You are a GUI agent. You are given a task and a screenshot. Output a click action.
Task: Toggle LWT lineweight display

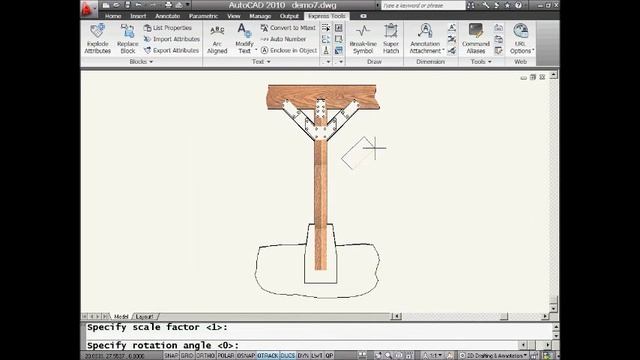coord(317,356)
